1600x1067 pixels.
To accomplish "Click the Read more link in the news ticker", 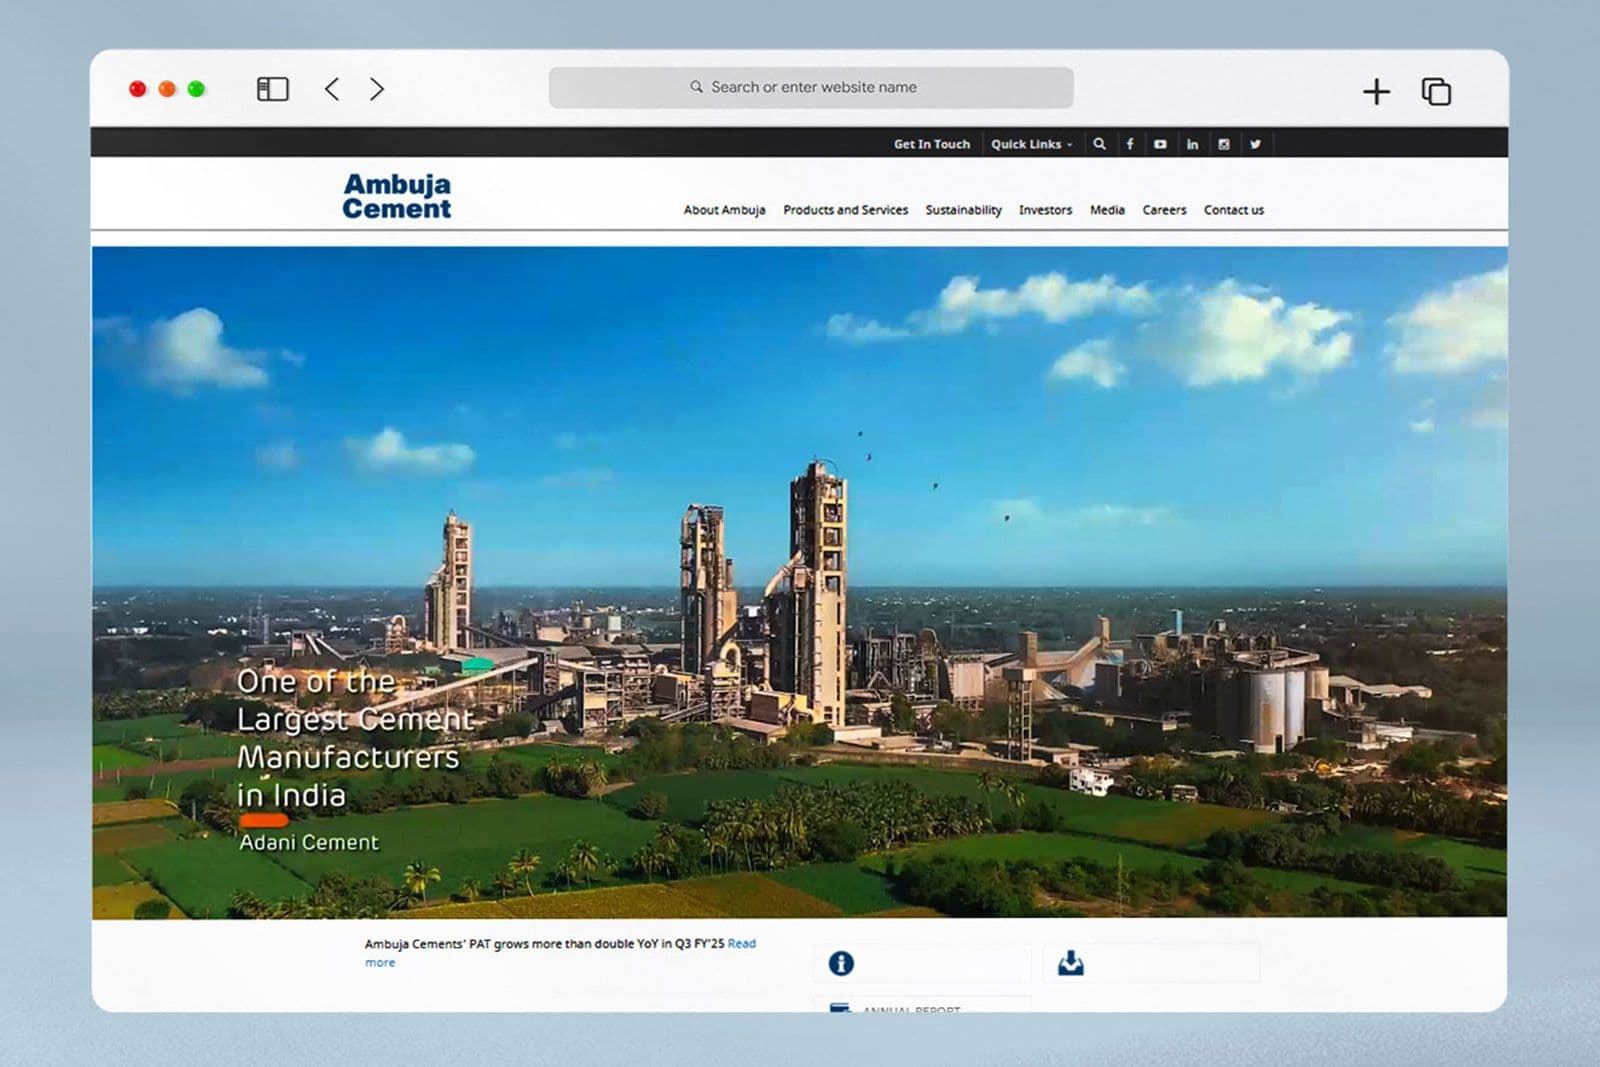I will click(x=741, y=943).
